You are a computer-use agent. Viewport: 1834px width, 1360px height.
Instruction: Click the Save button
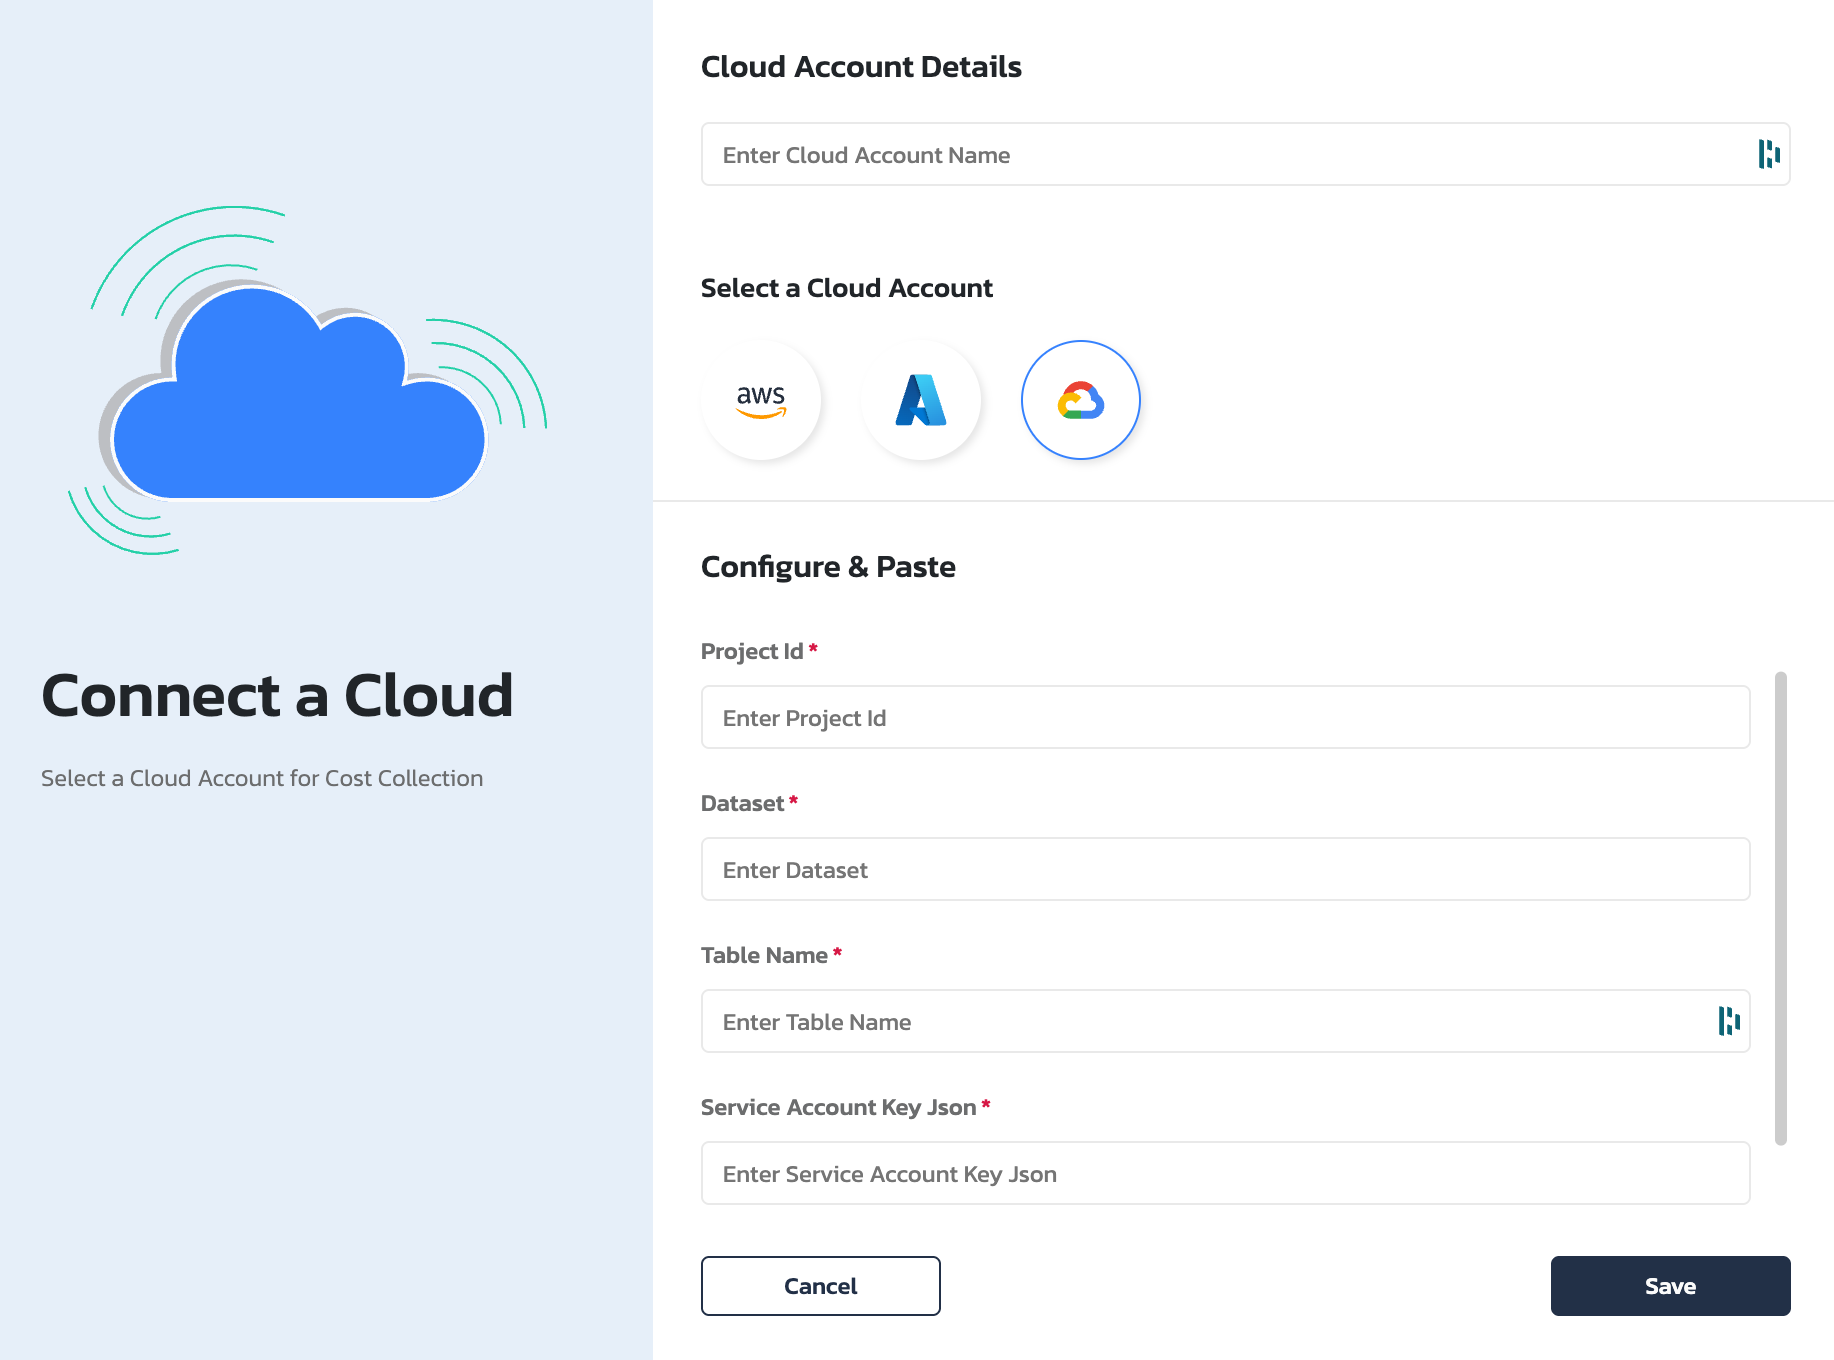tap(1669, 1286)
